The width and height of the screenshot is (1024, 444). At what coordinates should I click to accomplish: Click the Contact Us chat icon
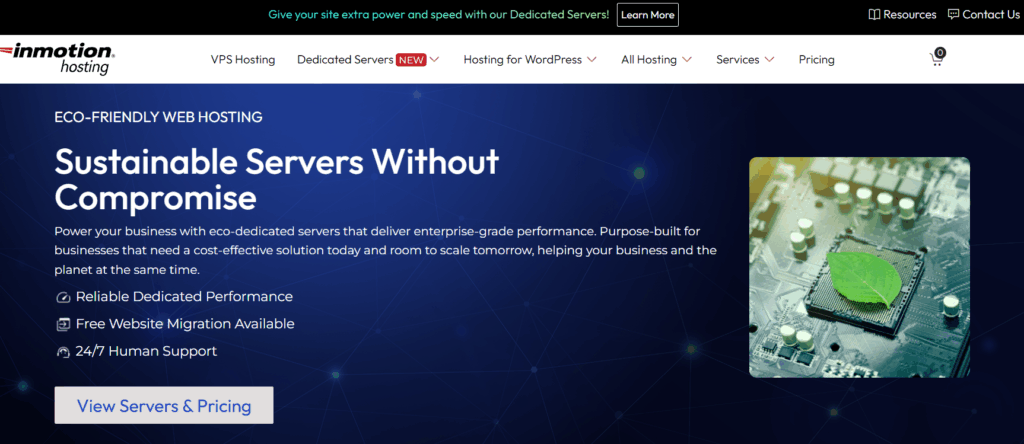[x=953, y=15]
